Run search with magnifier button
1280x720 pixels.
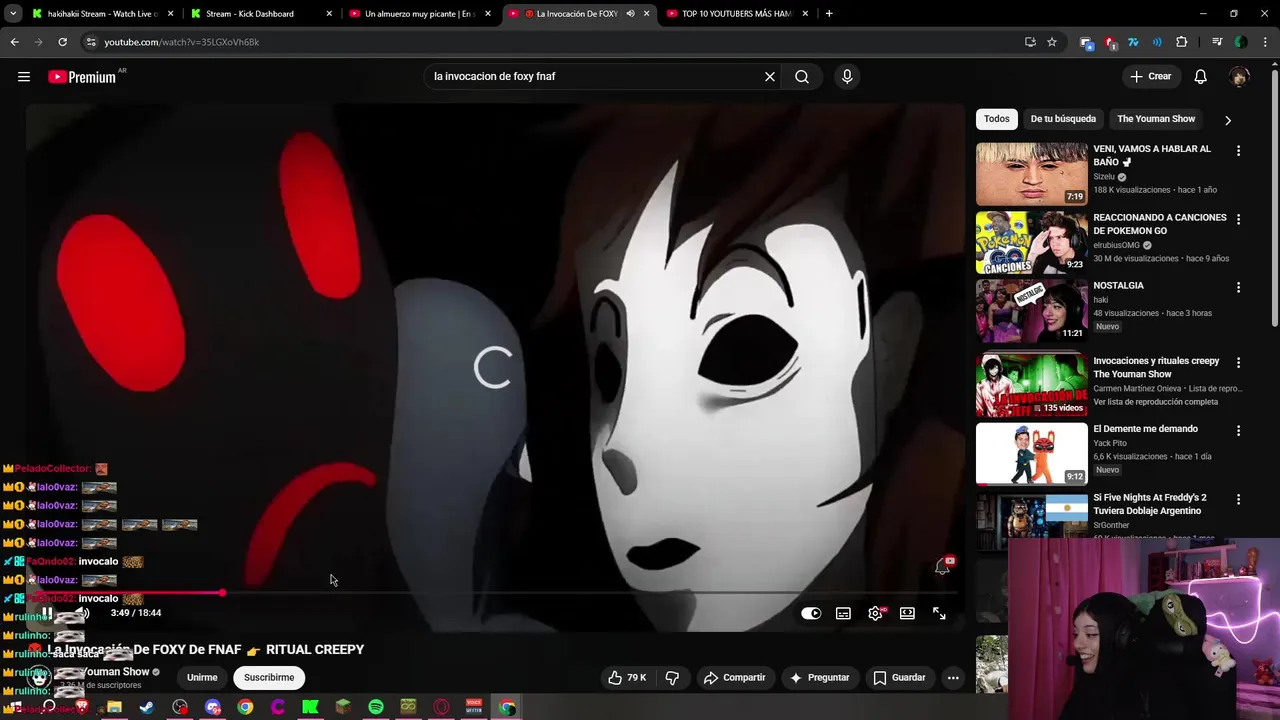pos(802,76)
